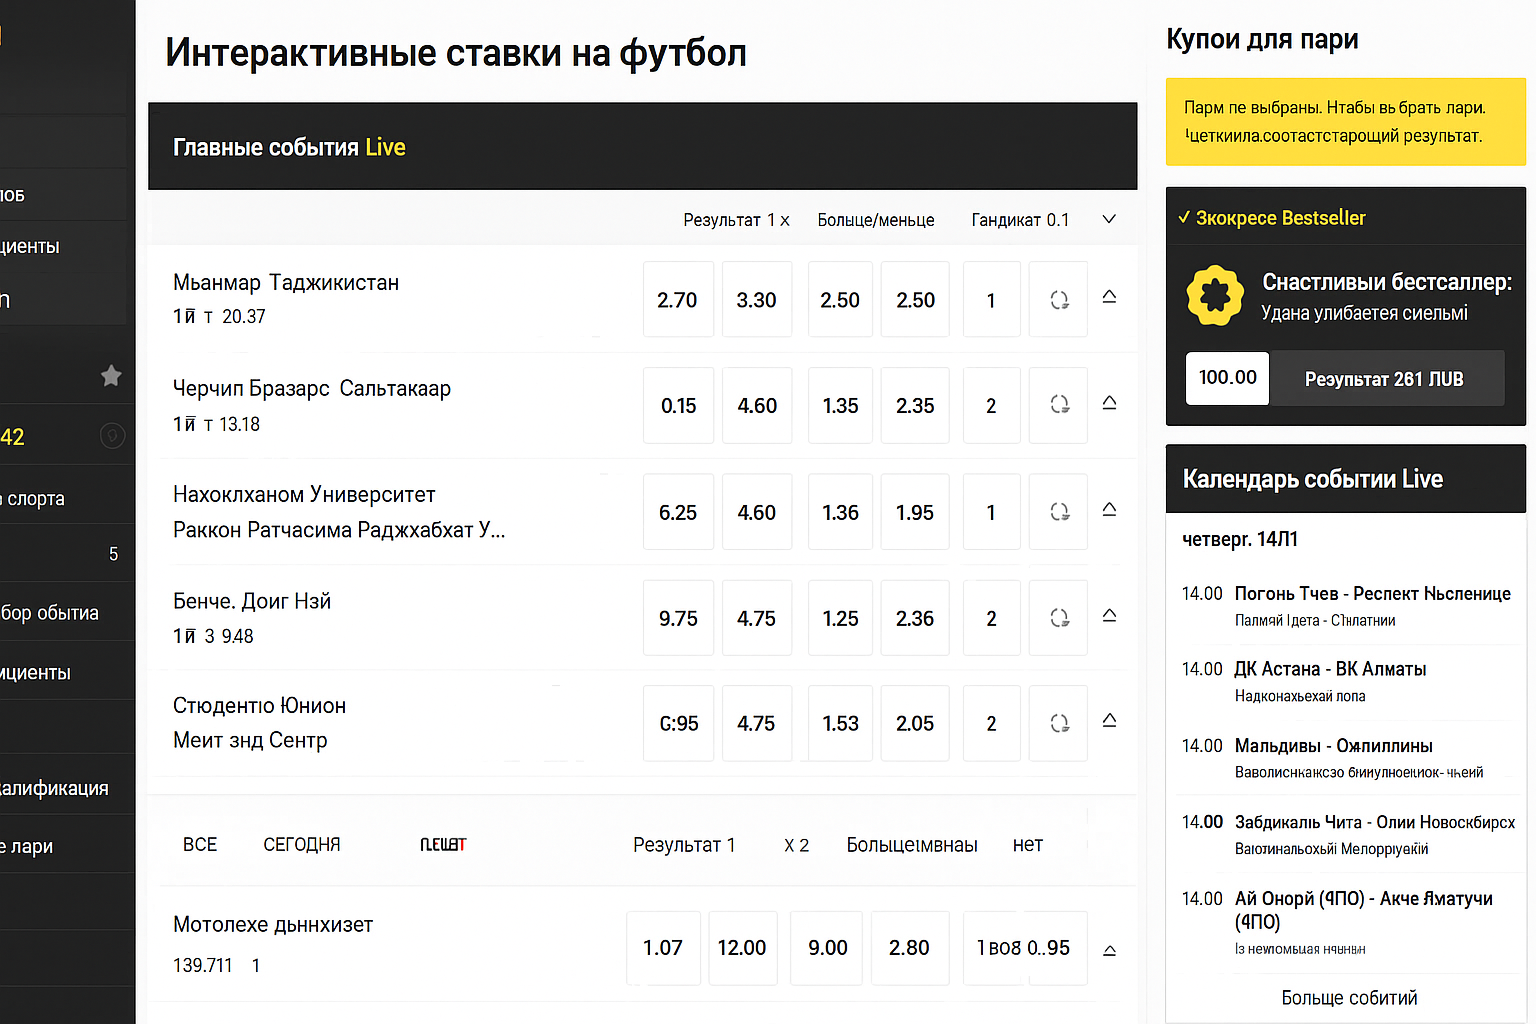This screenshot has width=1536, height=1024.
Task: Collapse the Мьанмар Таджикистан match row
Action: click(1109, 297)
